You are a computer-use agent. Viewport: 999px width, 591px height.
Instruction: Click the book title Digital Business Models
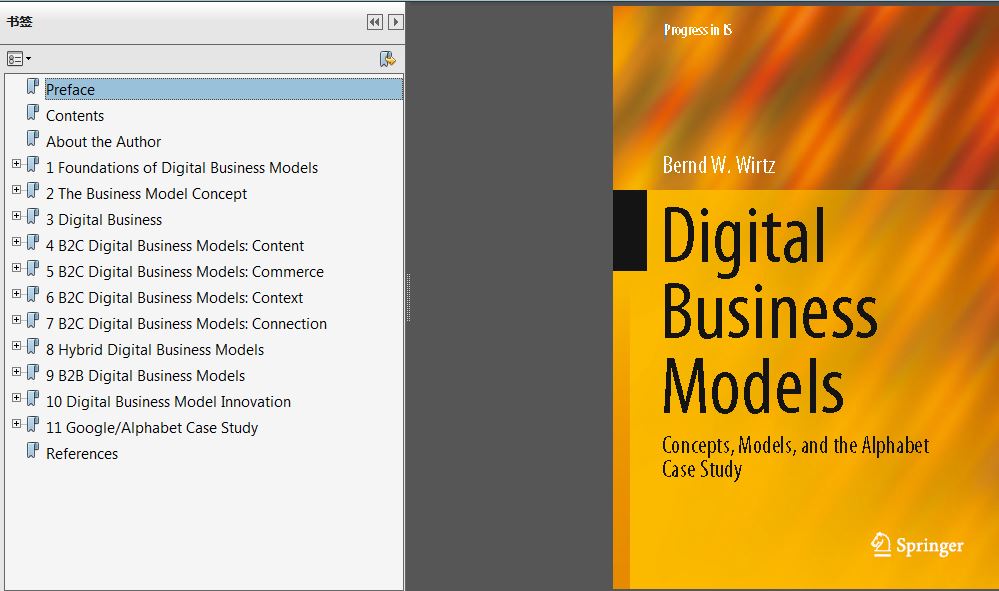[x=770, y=310]
